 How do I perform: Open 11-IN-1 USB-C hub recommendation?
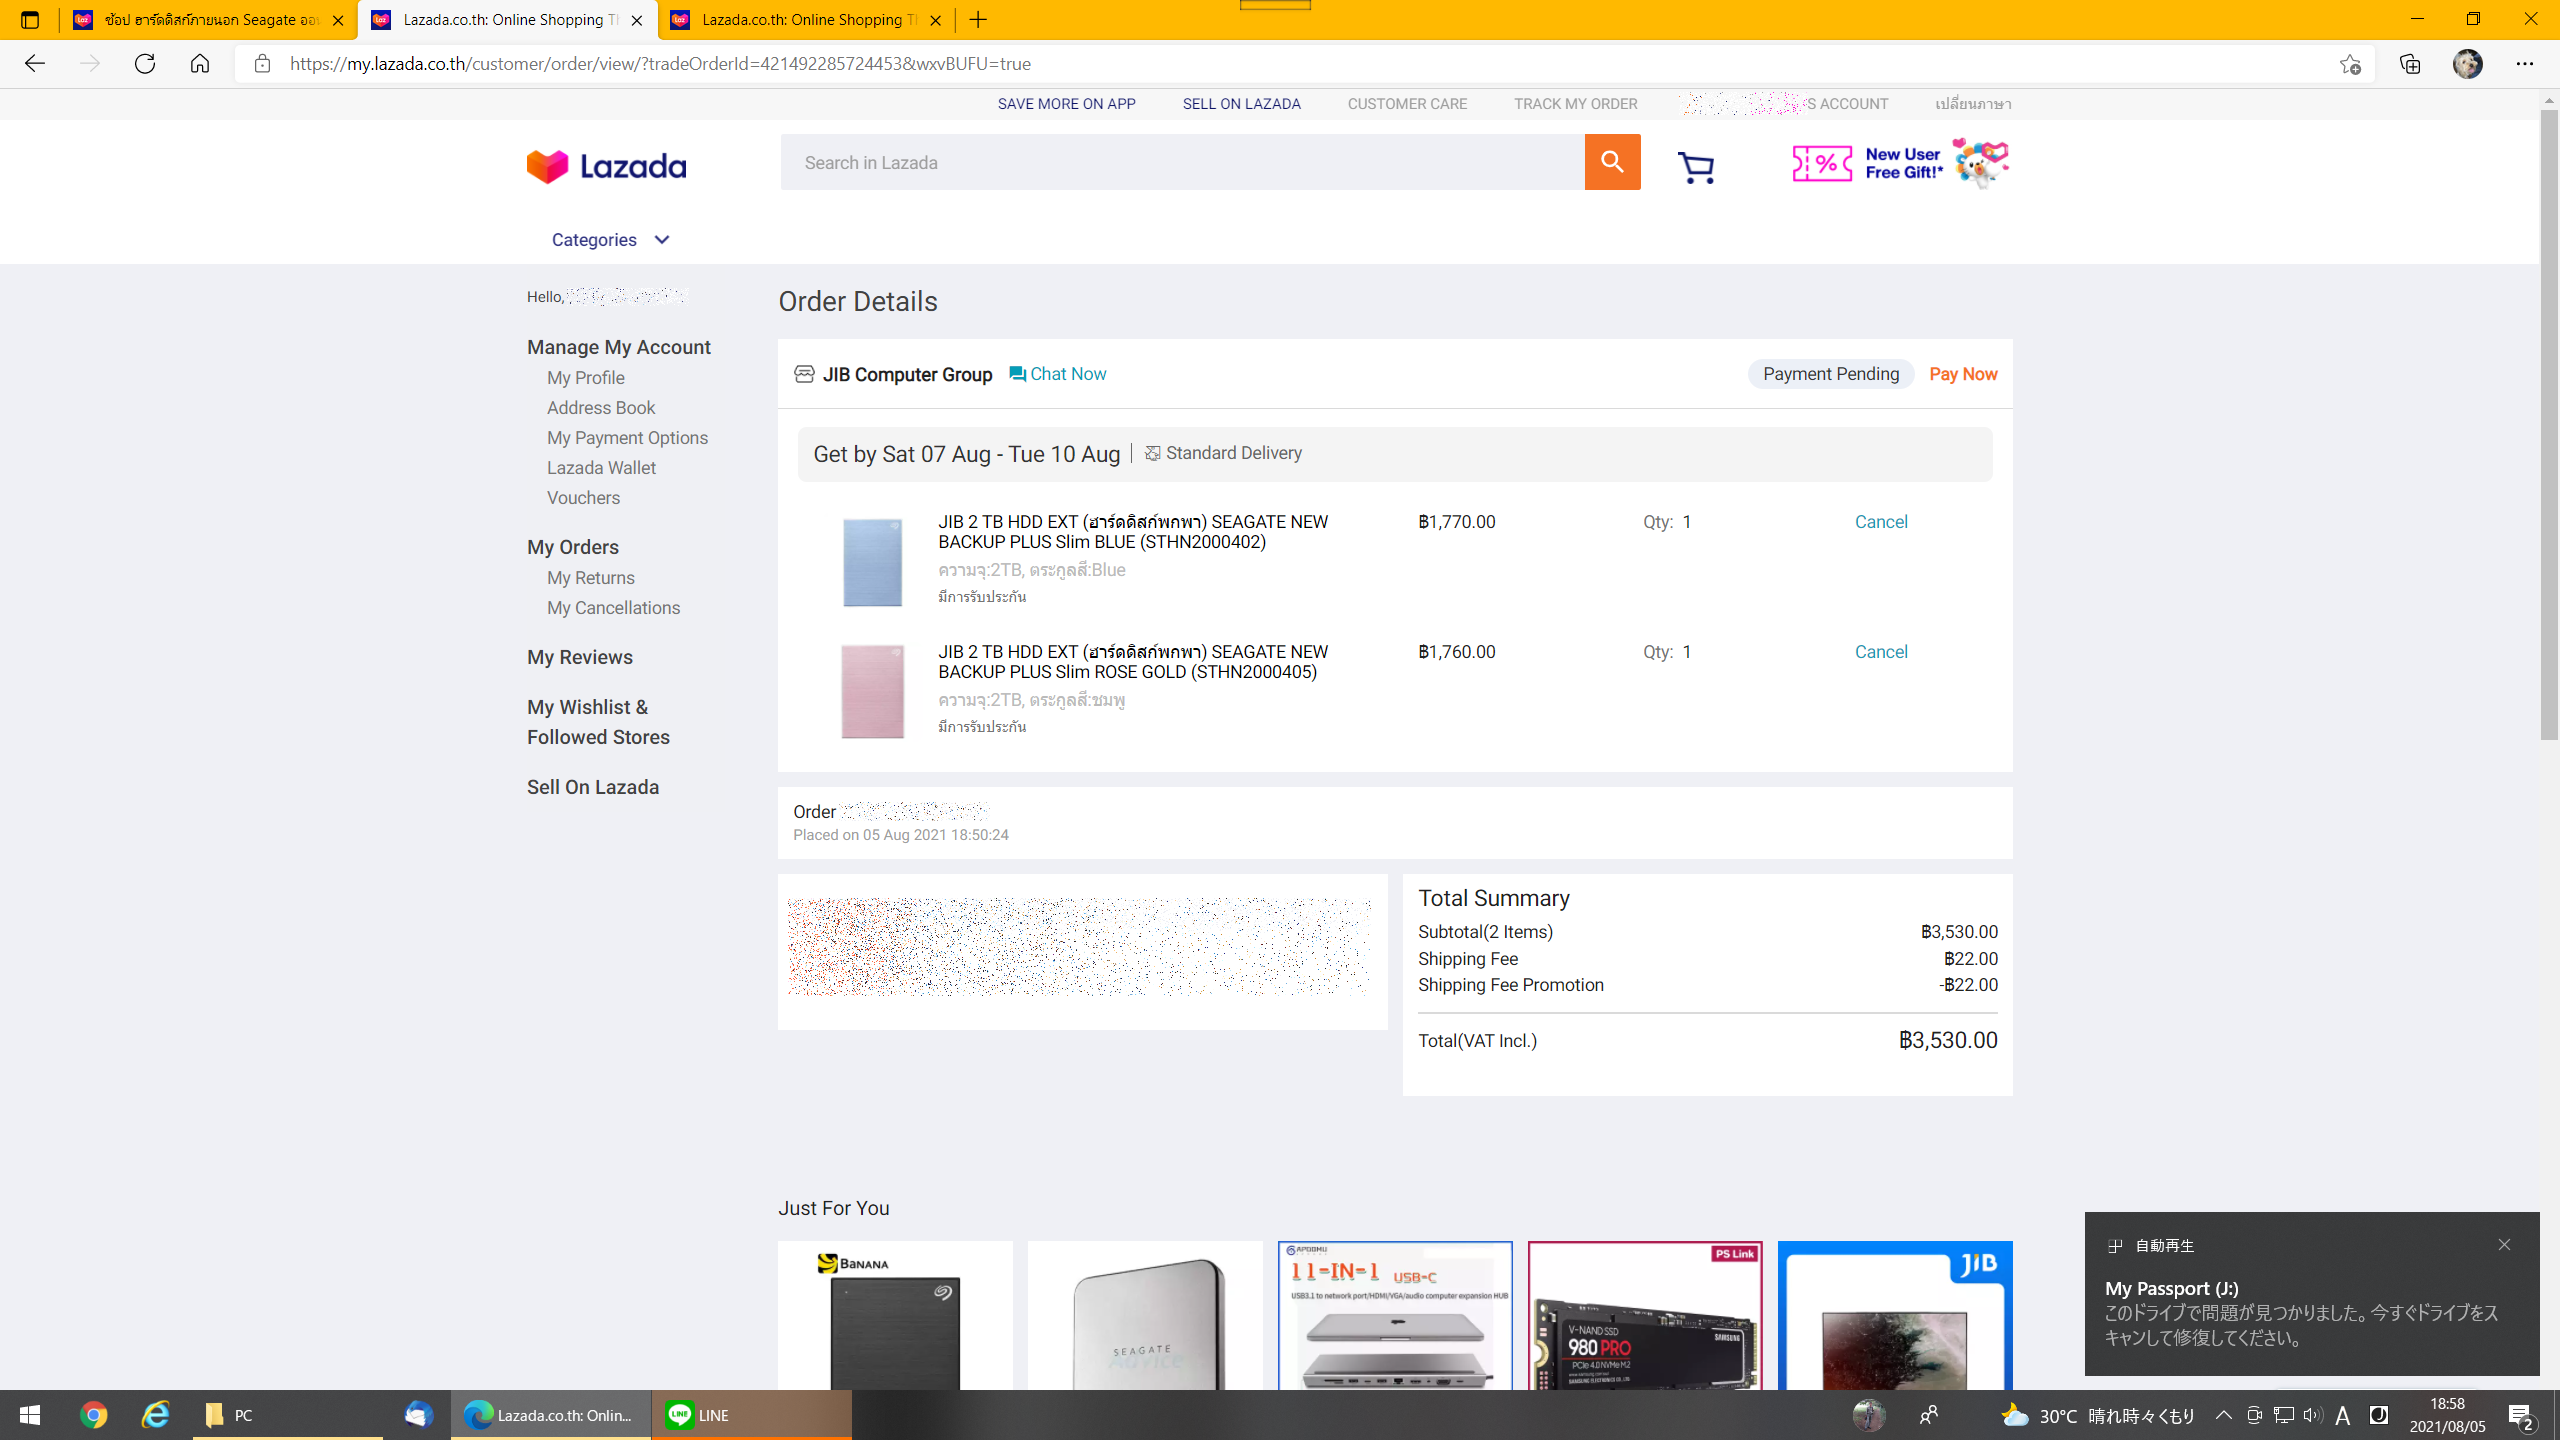coord(1395,1316)
